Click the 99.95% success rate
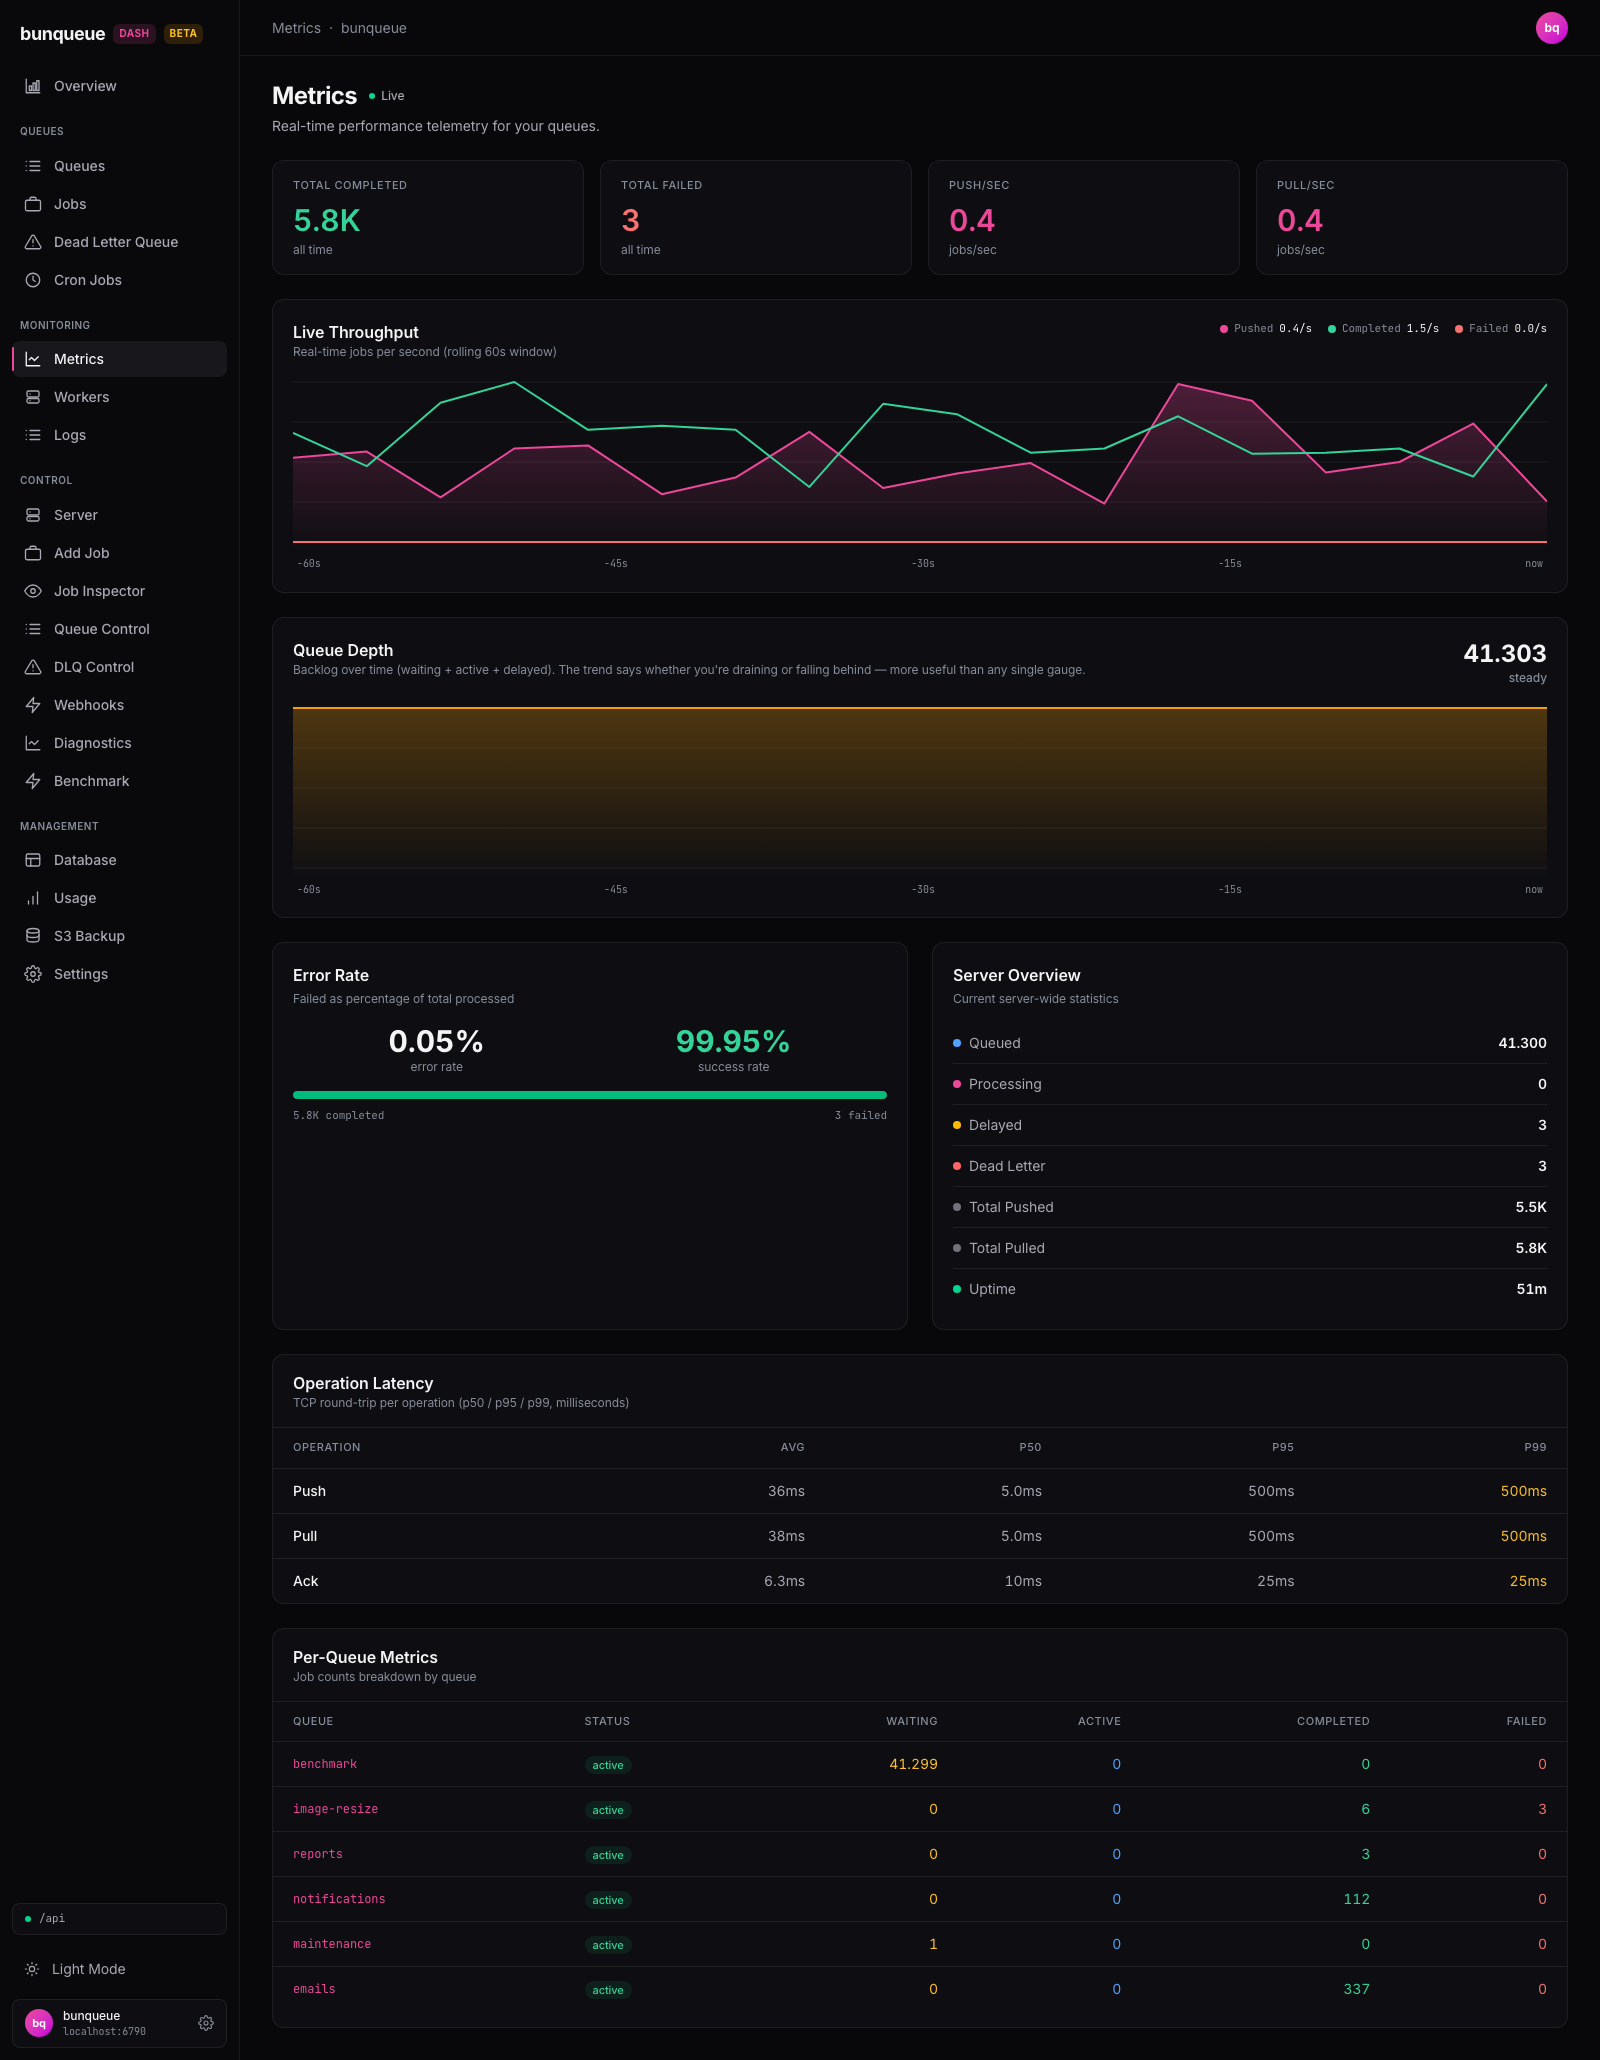The width and height of the screenshot is (1600, 2060). pos(733,1041)
